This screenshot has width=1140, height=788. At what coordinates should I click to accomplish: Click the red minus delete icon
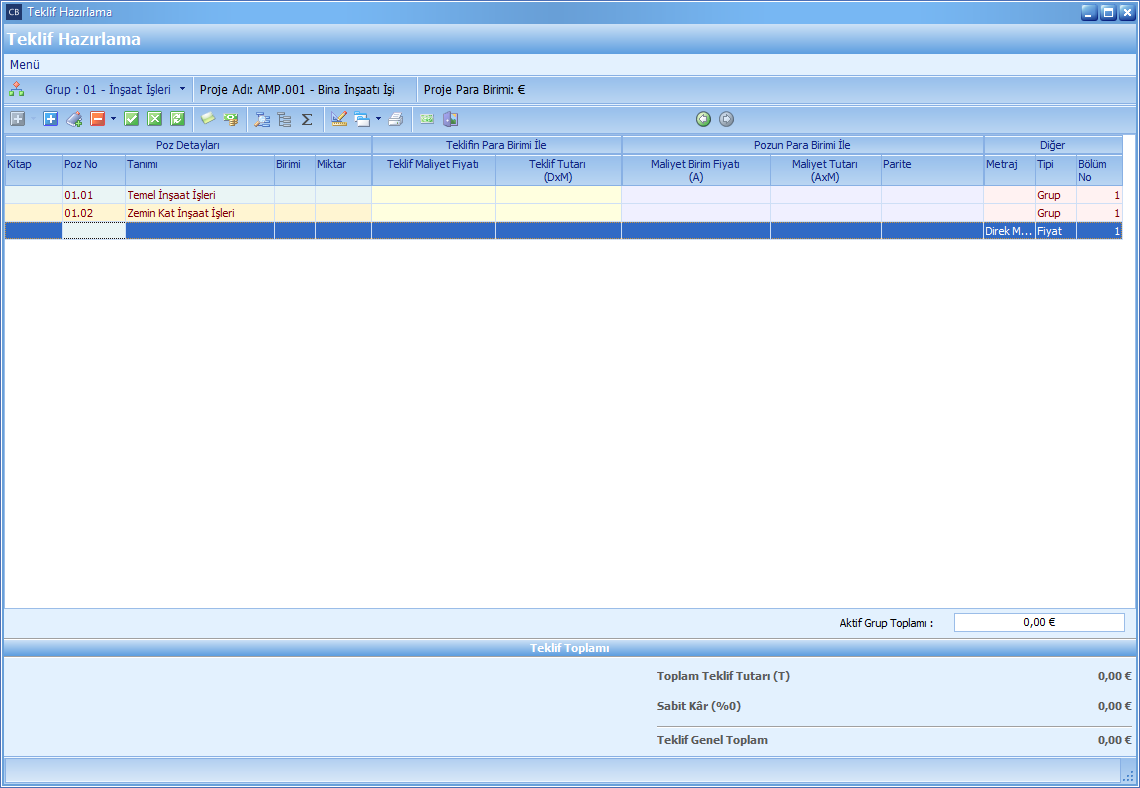click(98, 119)
